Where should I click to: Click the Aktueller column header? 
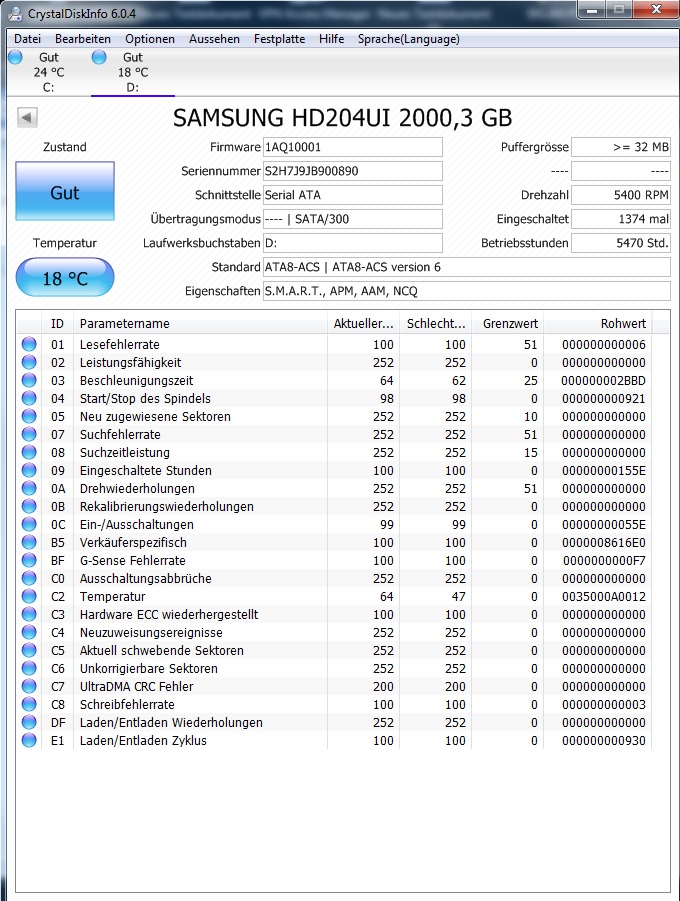364,324
